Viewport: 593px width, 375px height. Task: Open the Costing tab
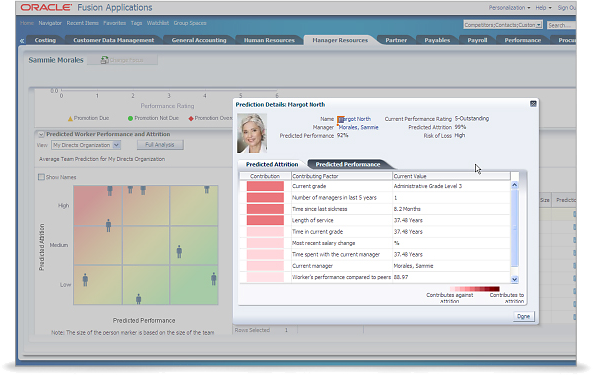coord(45,40)
